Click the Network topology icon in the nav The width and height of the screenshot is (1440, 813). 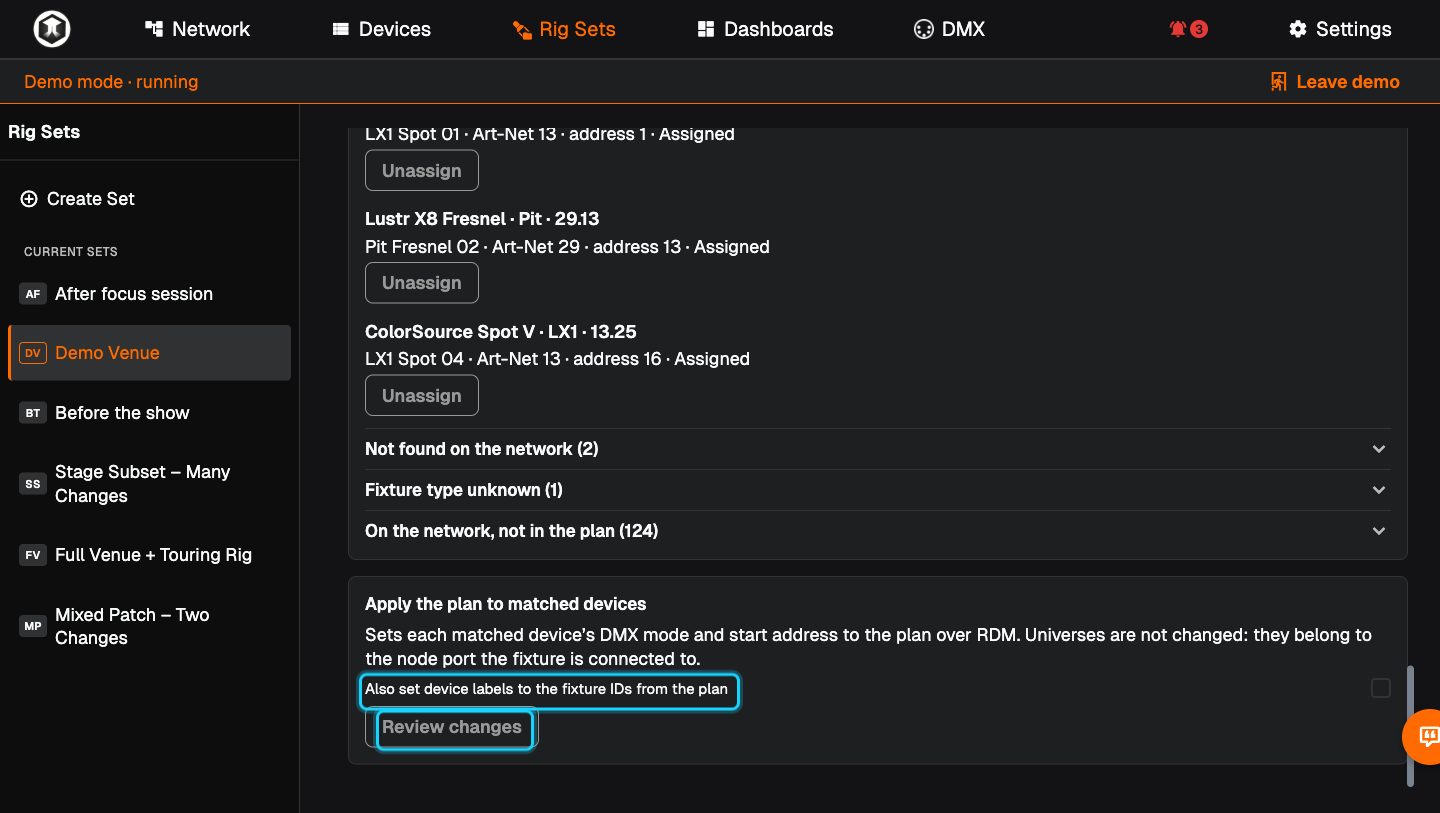[x=154, y=29]
